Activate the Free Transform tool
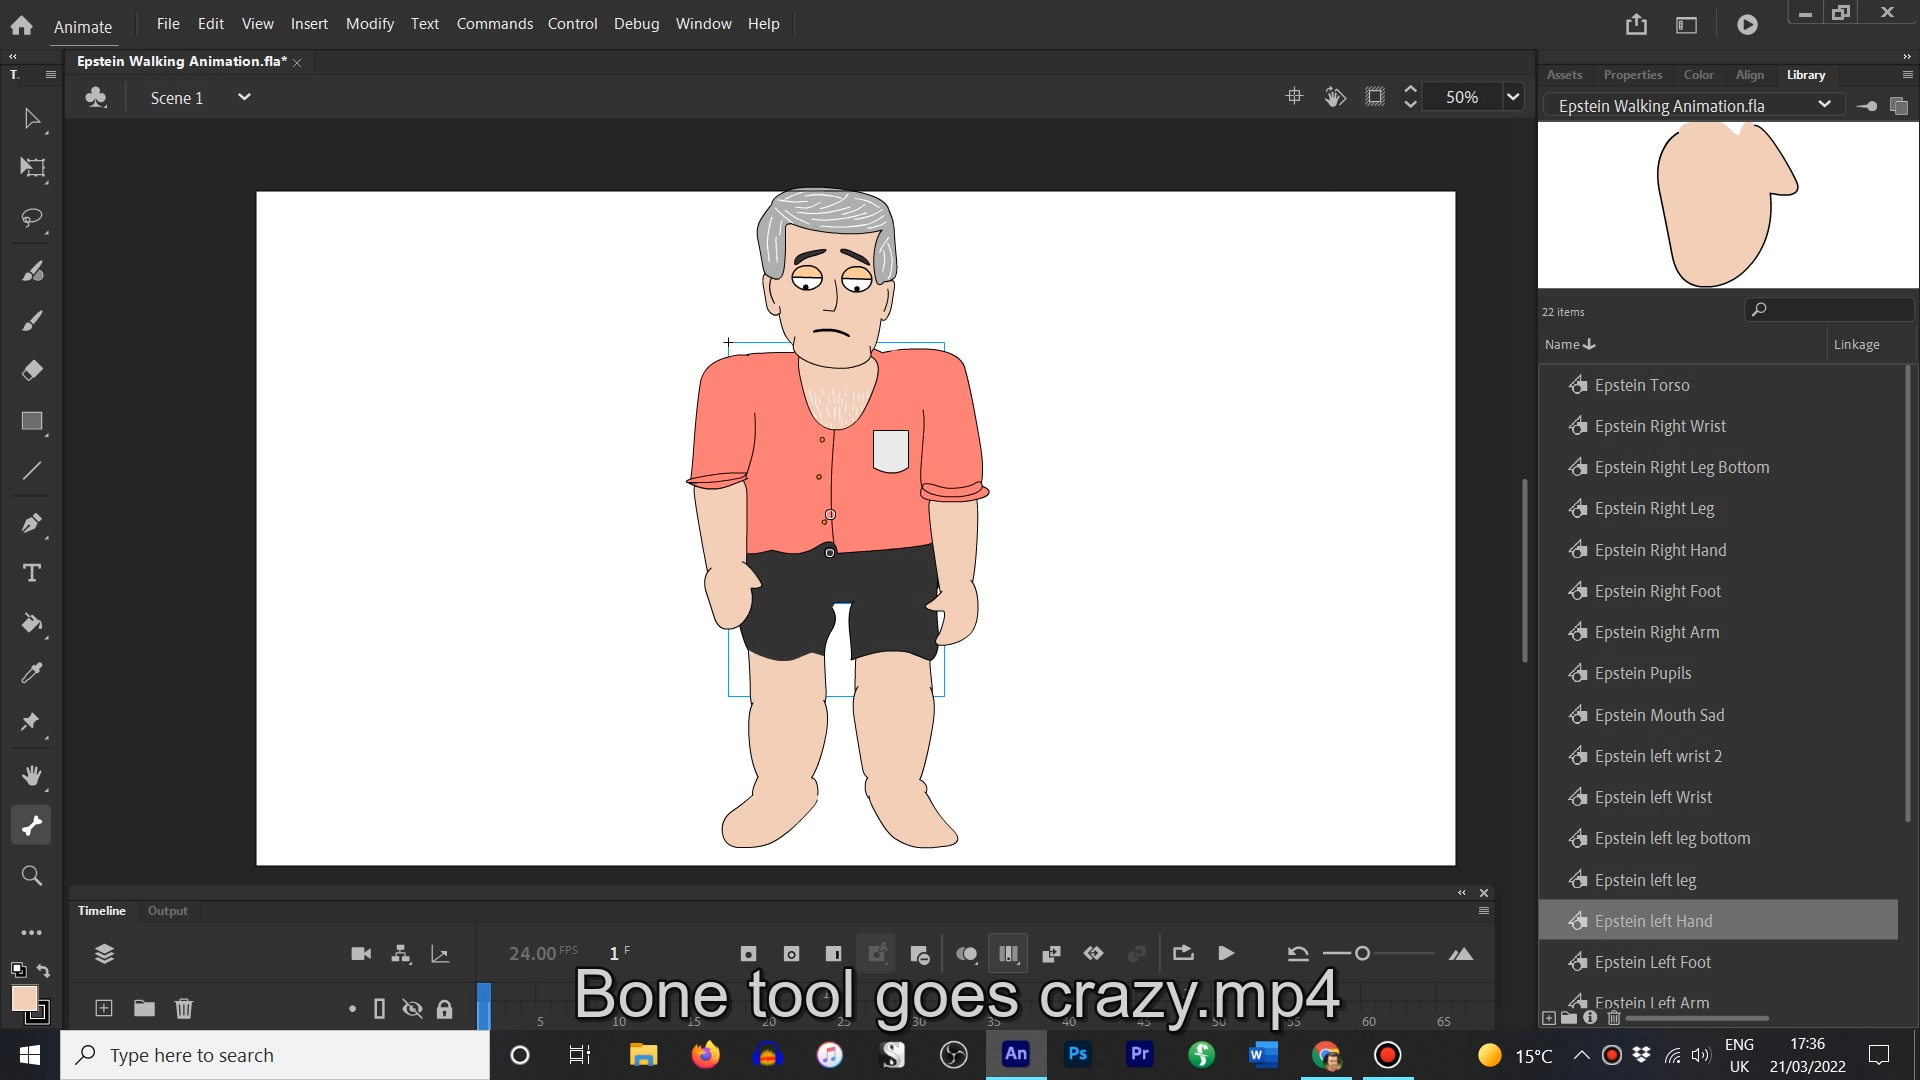Screen dimensions: 1920x1080 tap(31, 169)
